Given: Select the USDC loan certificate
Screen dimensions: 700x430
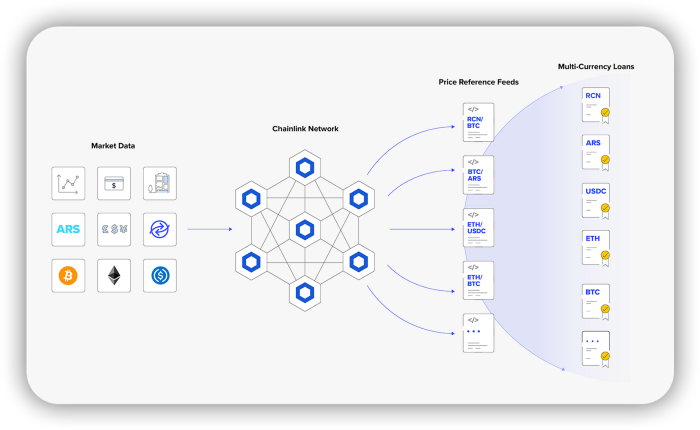Looking at the screenshot, I should click(x=596, y=201).
